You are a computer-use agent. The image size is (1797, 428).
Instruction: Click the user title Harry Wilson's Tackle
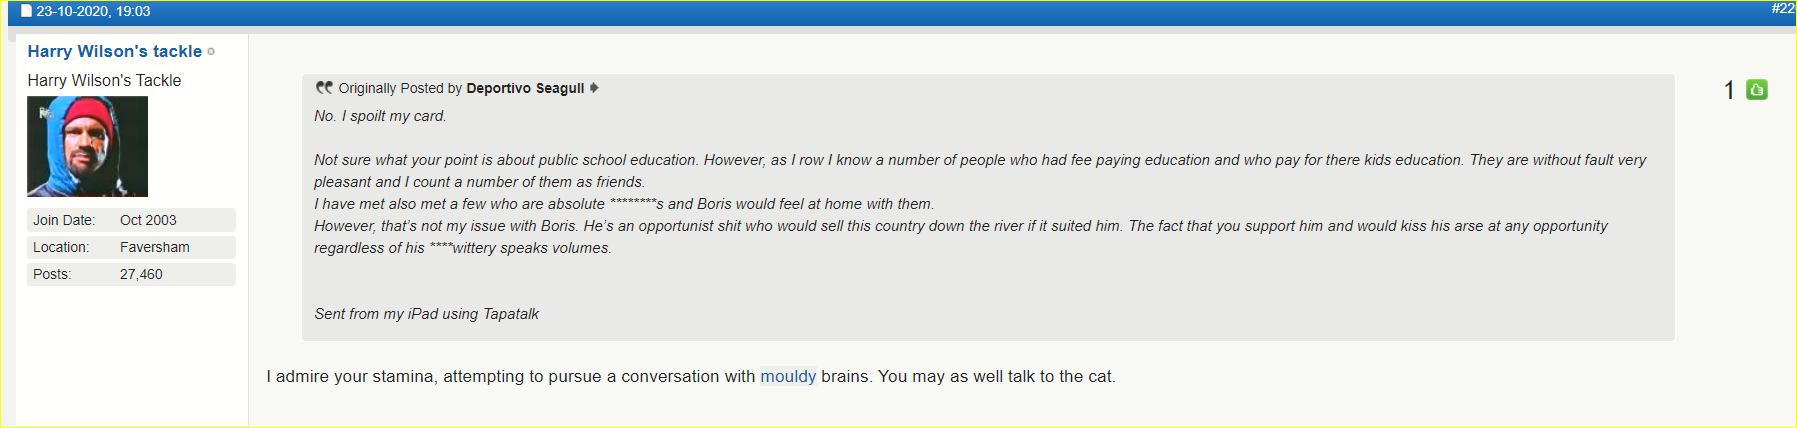(x=104, y=80)
